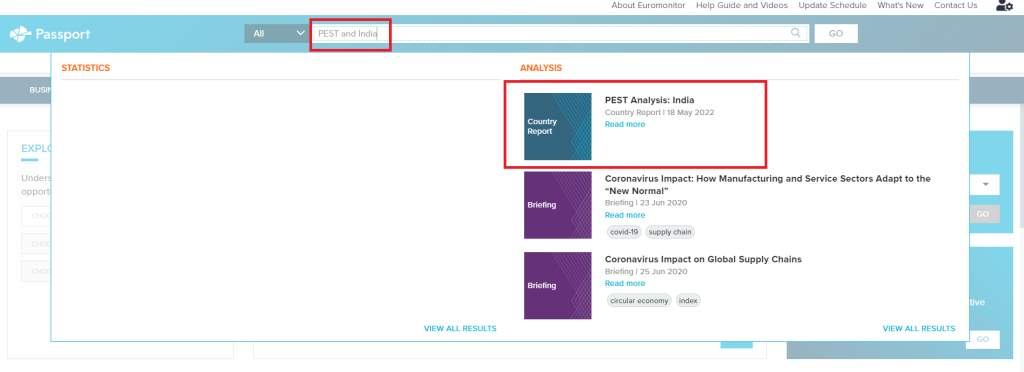Image resolution: width=1024 pixels, height=372 pixels.
Task: Open Update Schedule link
Action: pyautogui.click(x=832, y=5)
